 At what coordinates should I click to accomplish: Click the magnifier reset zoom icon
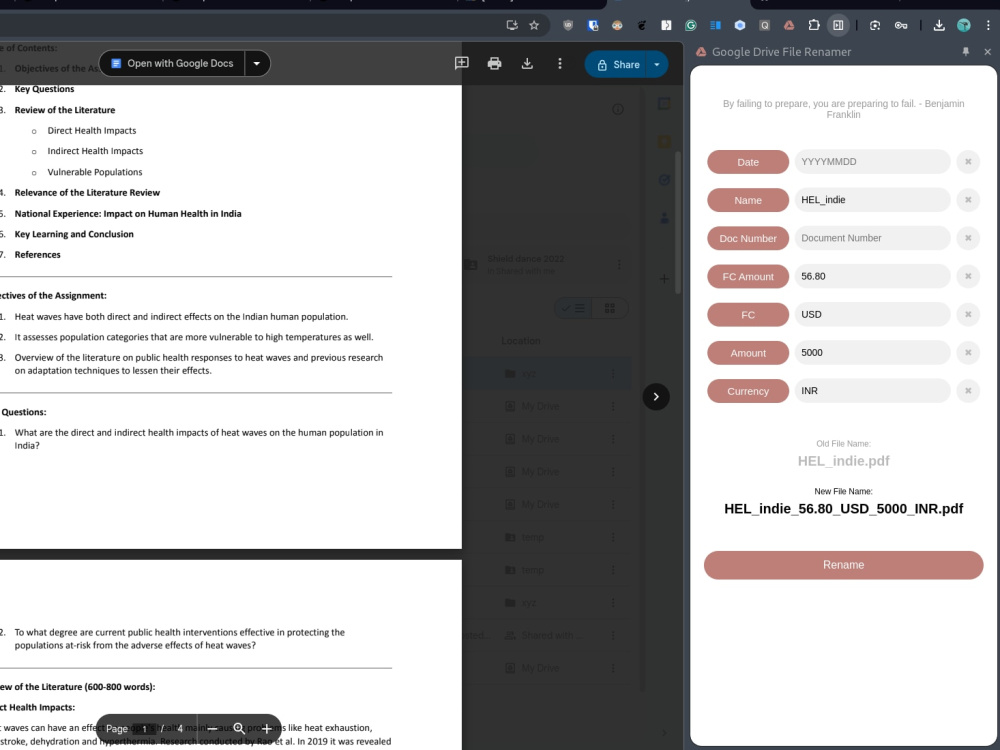pyautogui.click(x=239, y=728)
